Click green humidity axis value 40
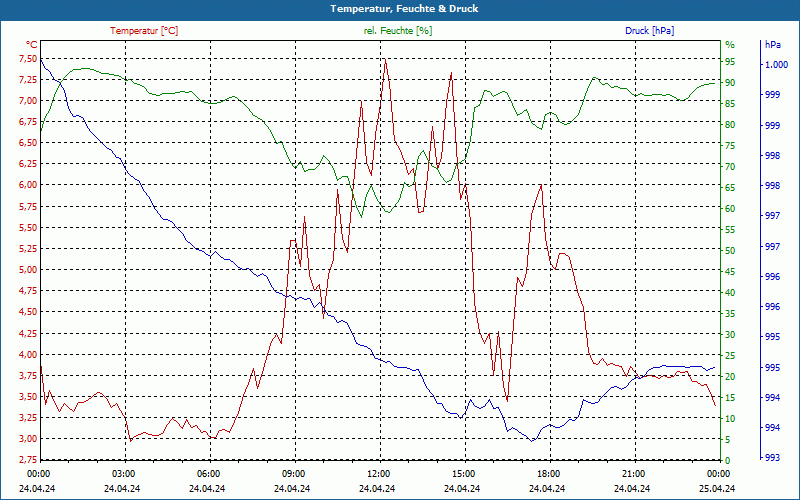800x500 pixels. [730, 293]
